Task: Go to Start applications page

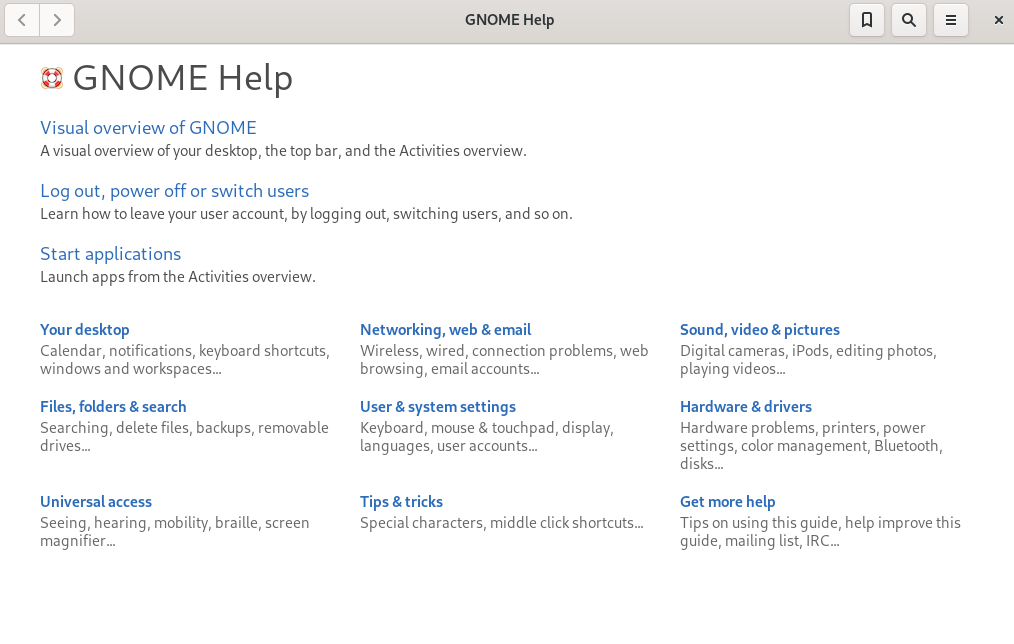Action: (110, 254)
